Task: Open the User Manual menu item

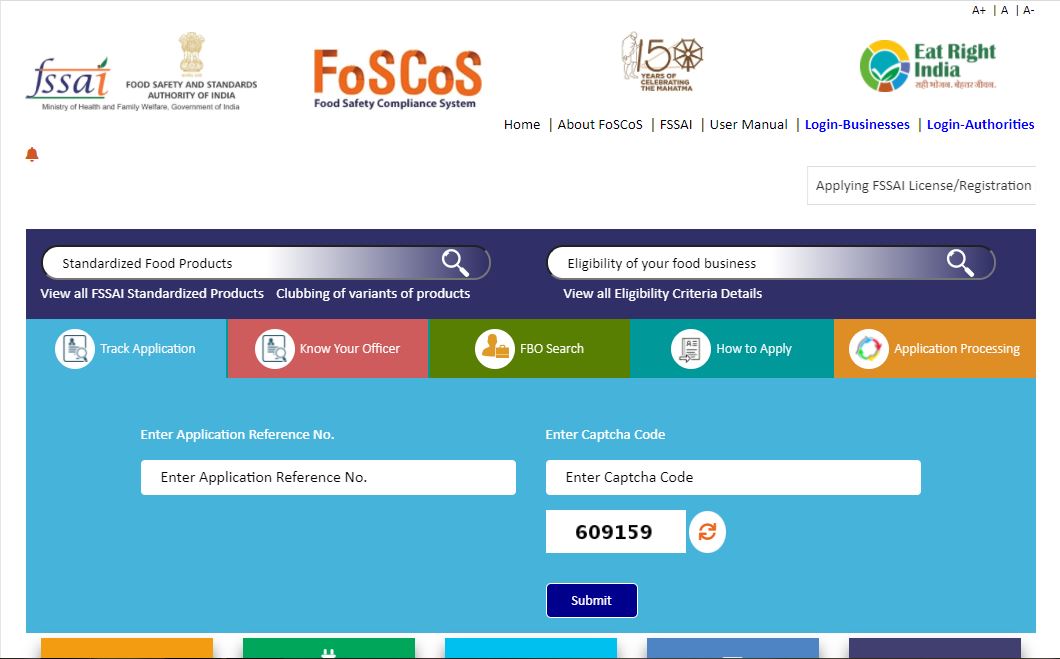Action: pos(748,124)
